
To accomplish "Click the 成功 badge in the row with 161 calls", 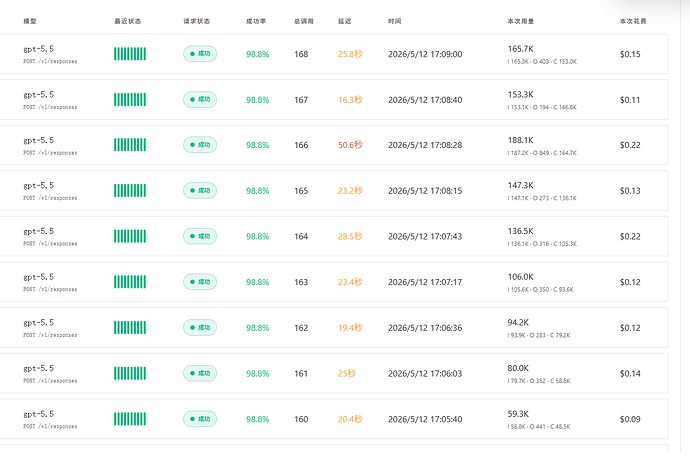I will click(200, 373).
